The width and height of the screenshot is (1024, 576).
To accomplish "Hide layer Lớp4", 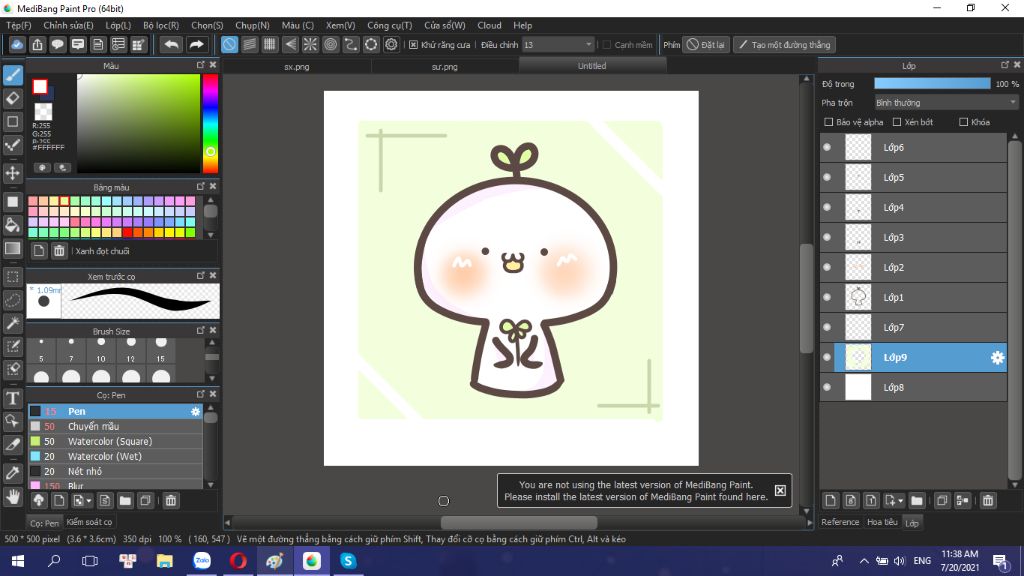I will click(827, 208).
